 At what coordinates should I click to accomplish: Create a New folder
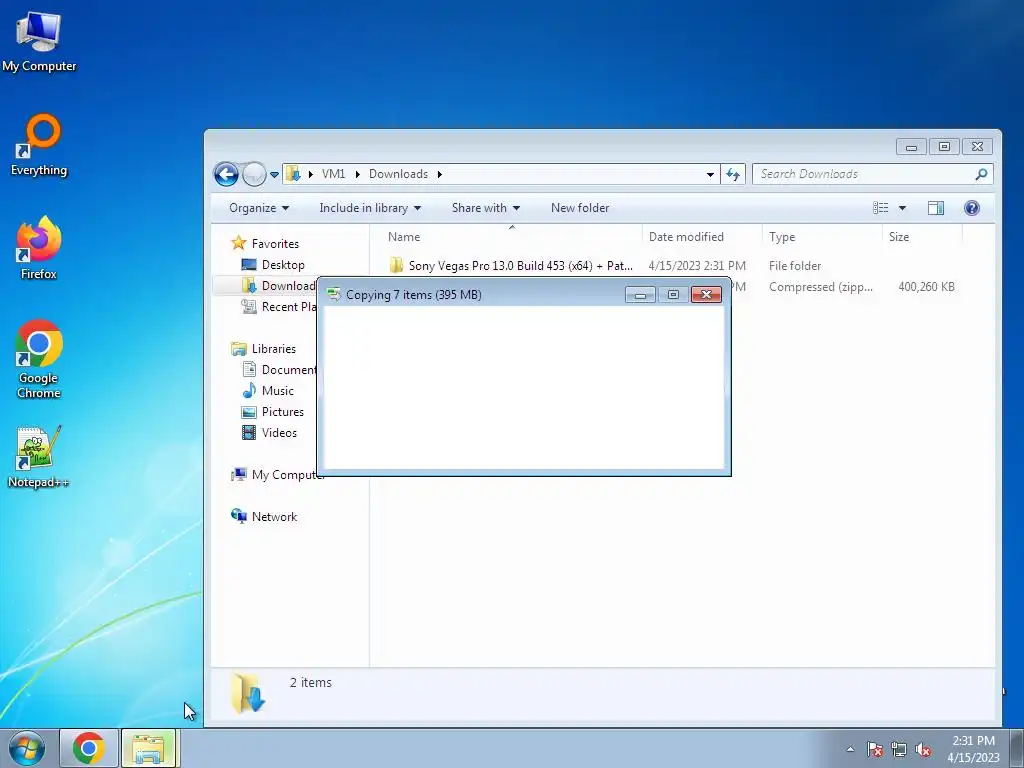(580, 208)
